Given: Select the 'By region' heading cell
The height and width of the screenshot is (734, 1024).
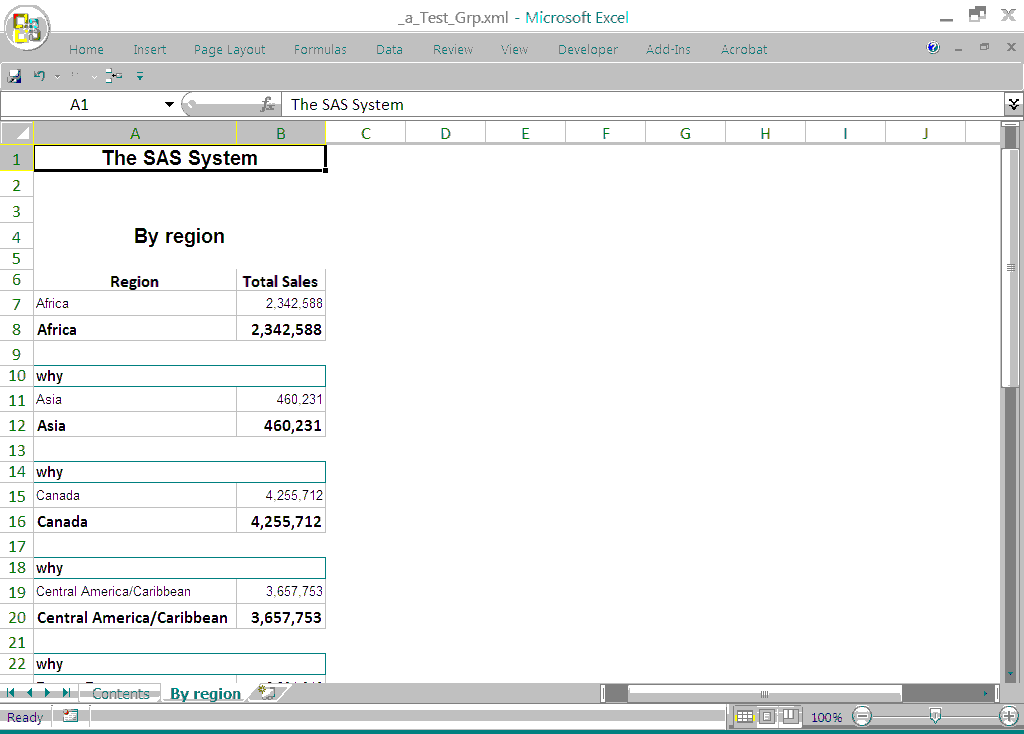Looking at the screenshot, I should 180,236.
